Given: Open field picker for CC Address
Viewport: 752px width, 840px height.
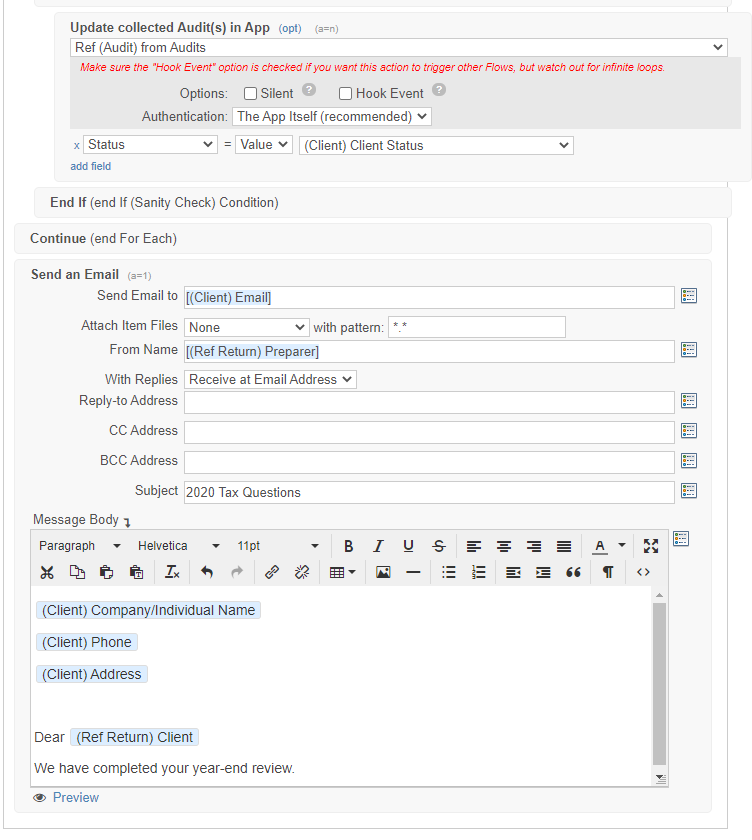Looking at the screenshot, I should [689, 431].
